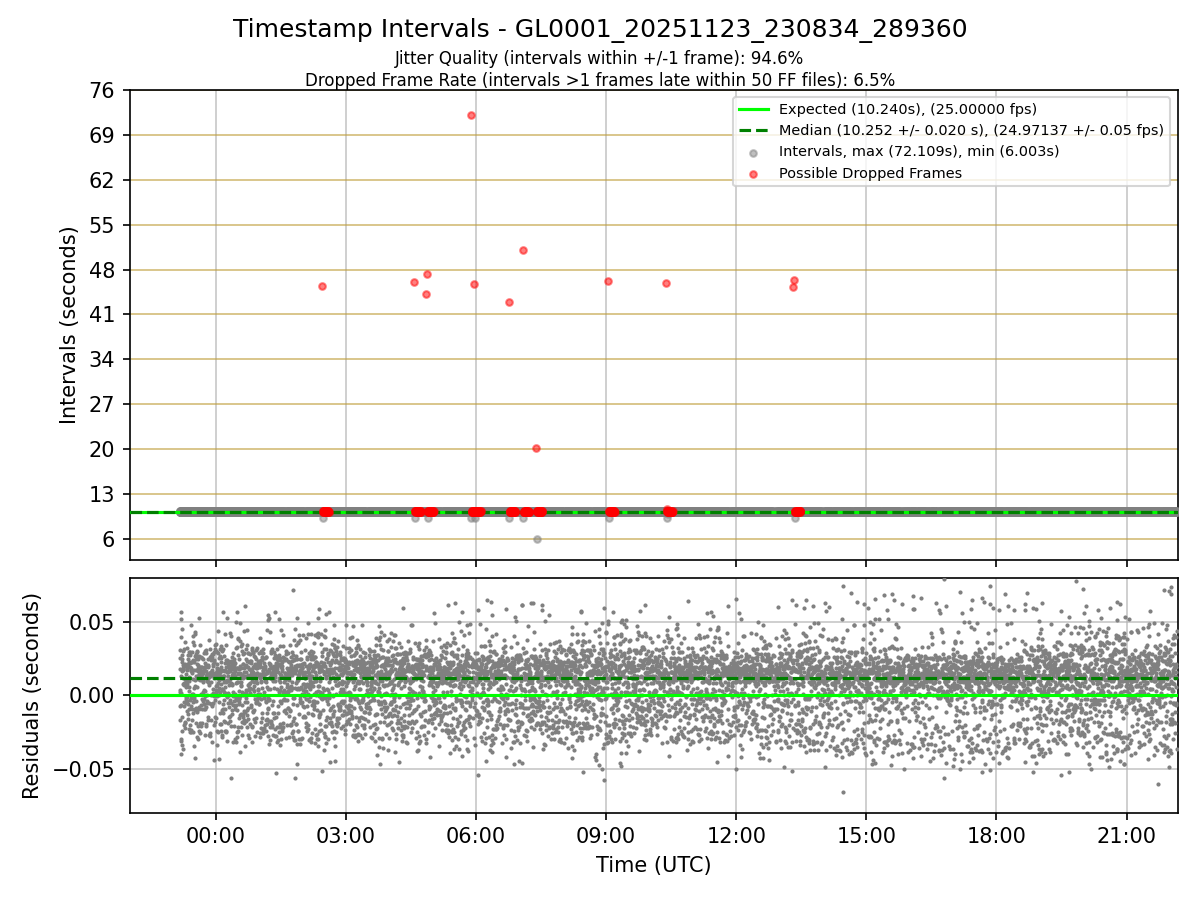Click the '09:00' x-axis tick label
The height and width of the screenshot is (900, 1200).
(606, 836)
